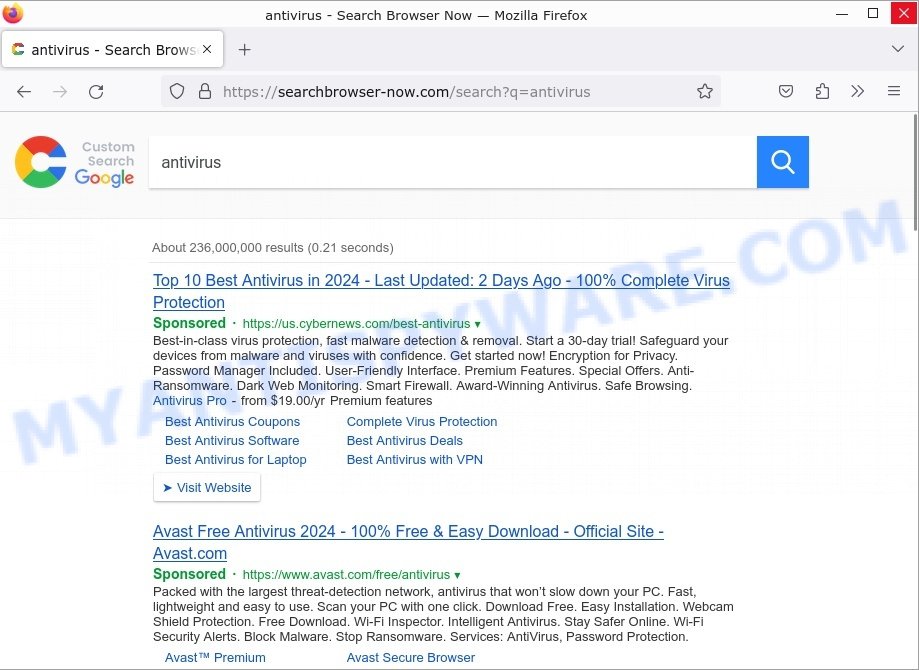Screen dimensions: 919x670
Task: Open the Antivirus Pro link
Action: [x=189, y=400]
